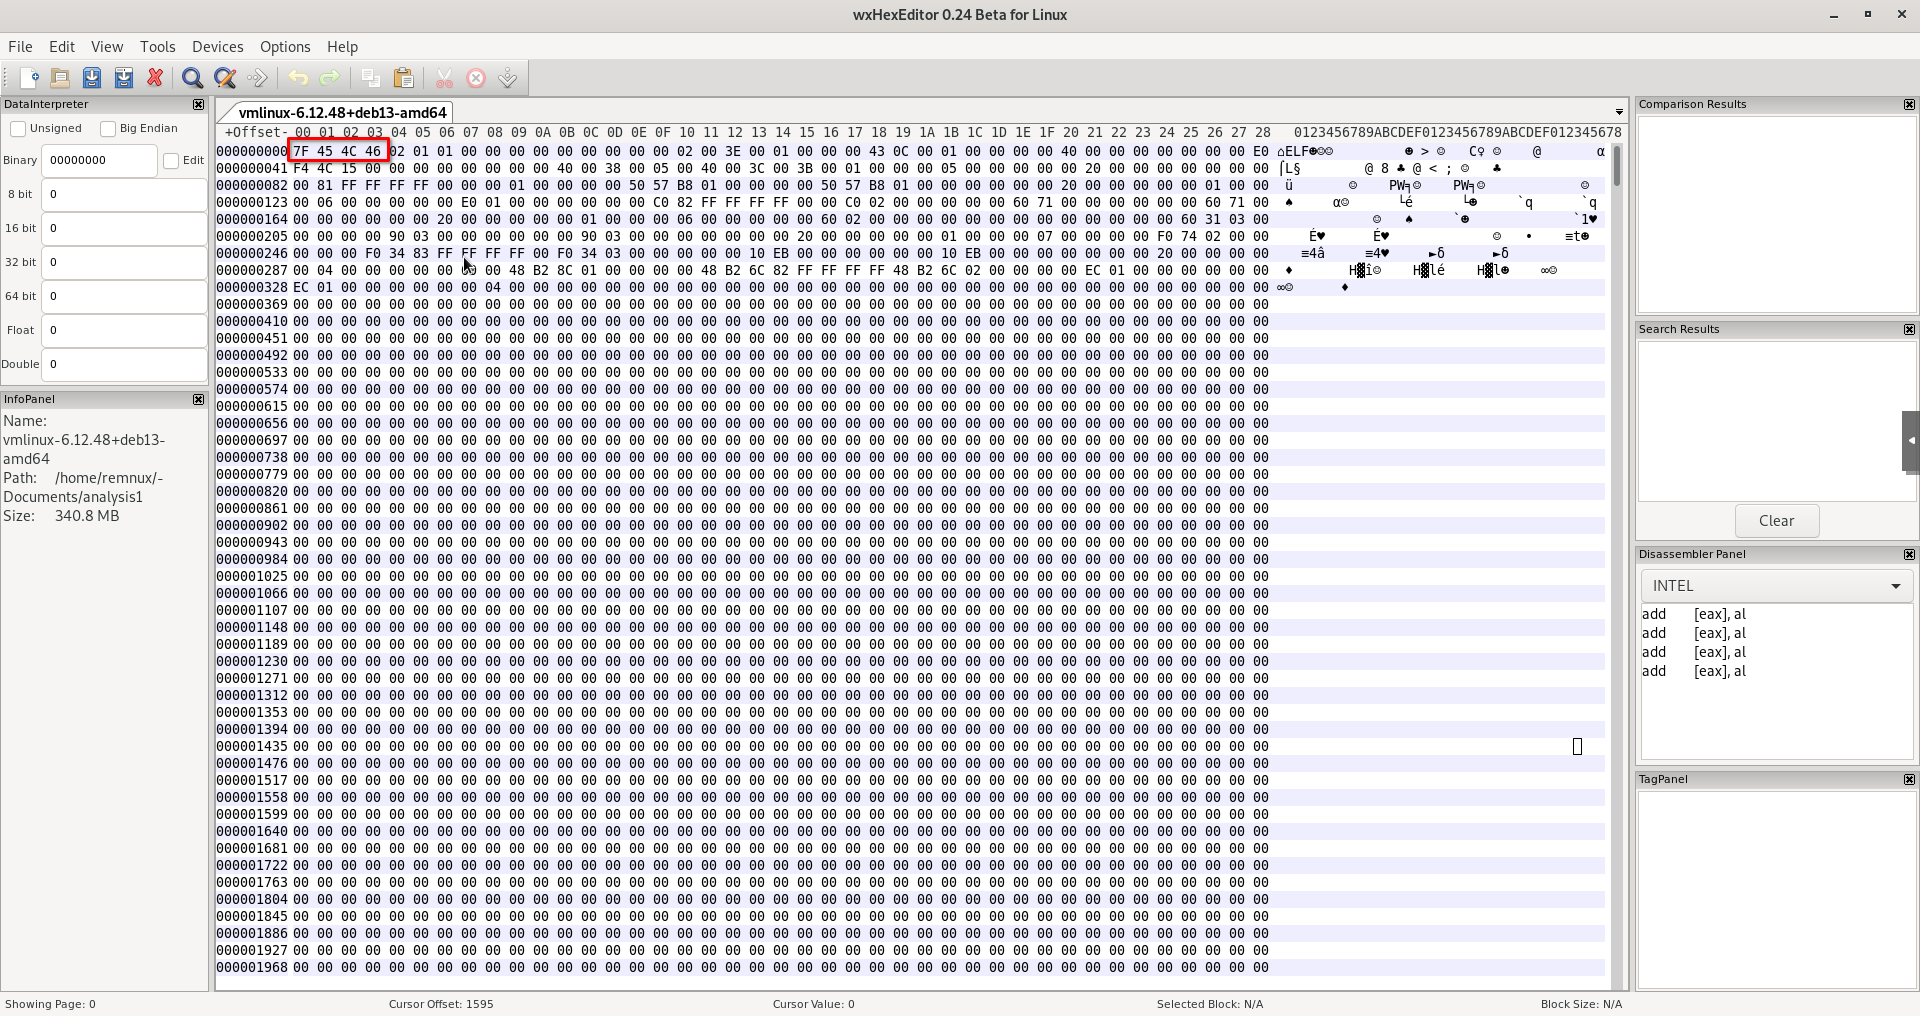
Task: Click Block Size: N/A in status bar
Action: (x=1581, y=1004)
